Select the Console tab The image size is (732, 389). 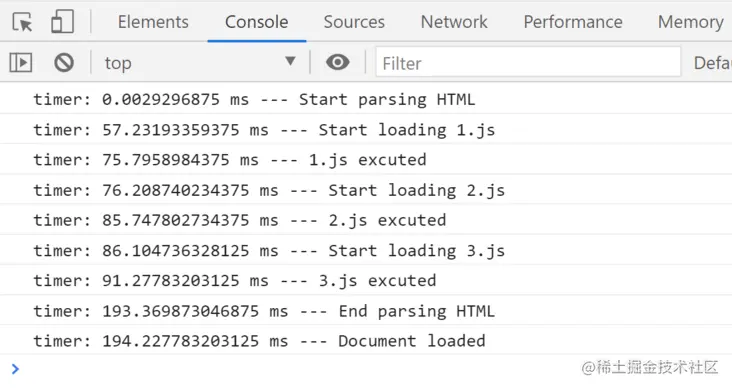(257, 22)
